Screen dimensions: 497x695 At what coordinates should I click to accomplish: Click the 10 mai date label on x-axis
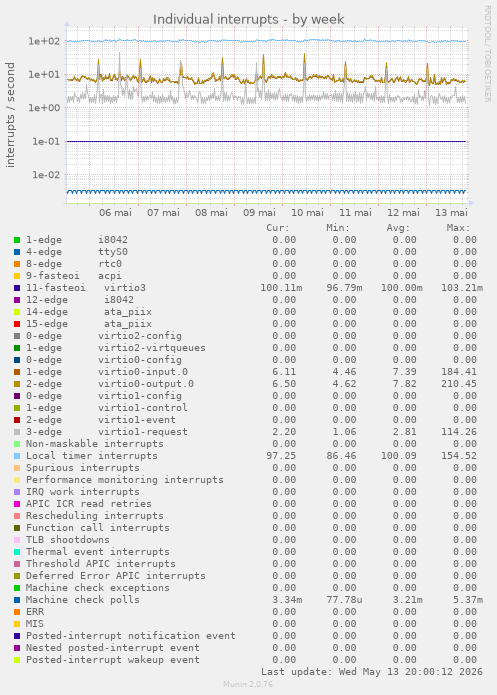coord(307,213)
